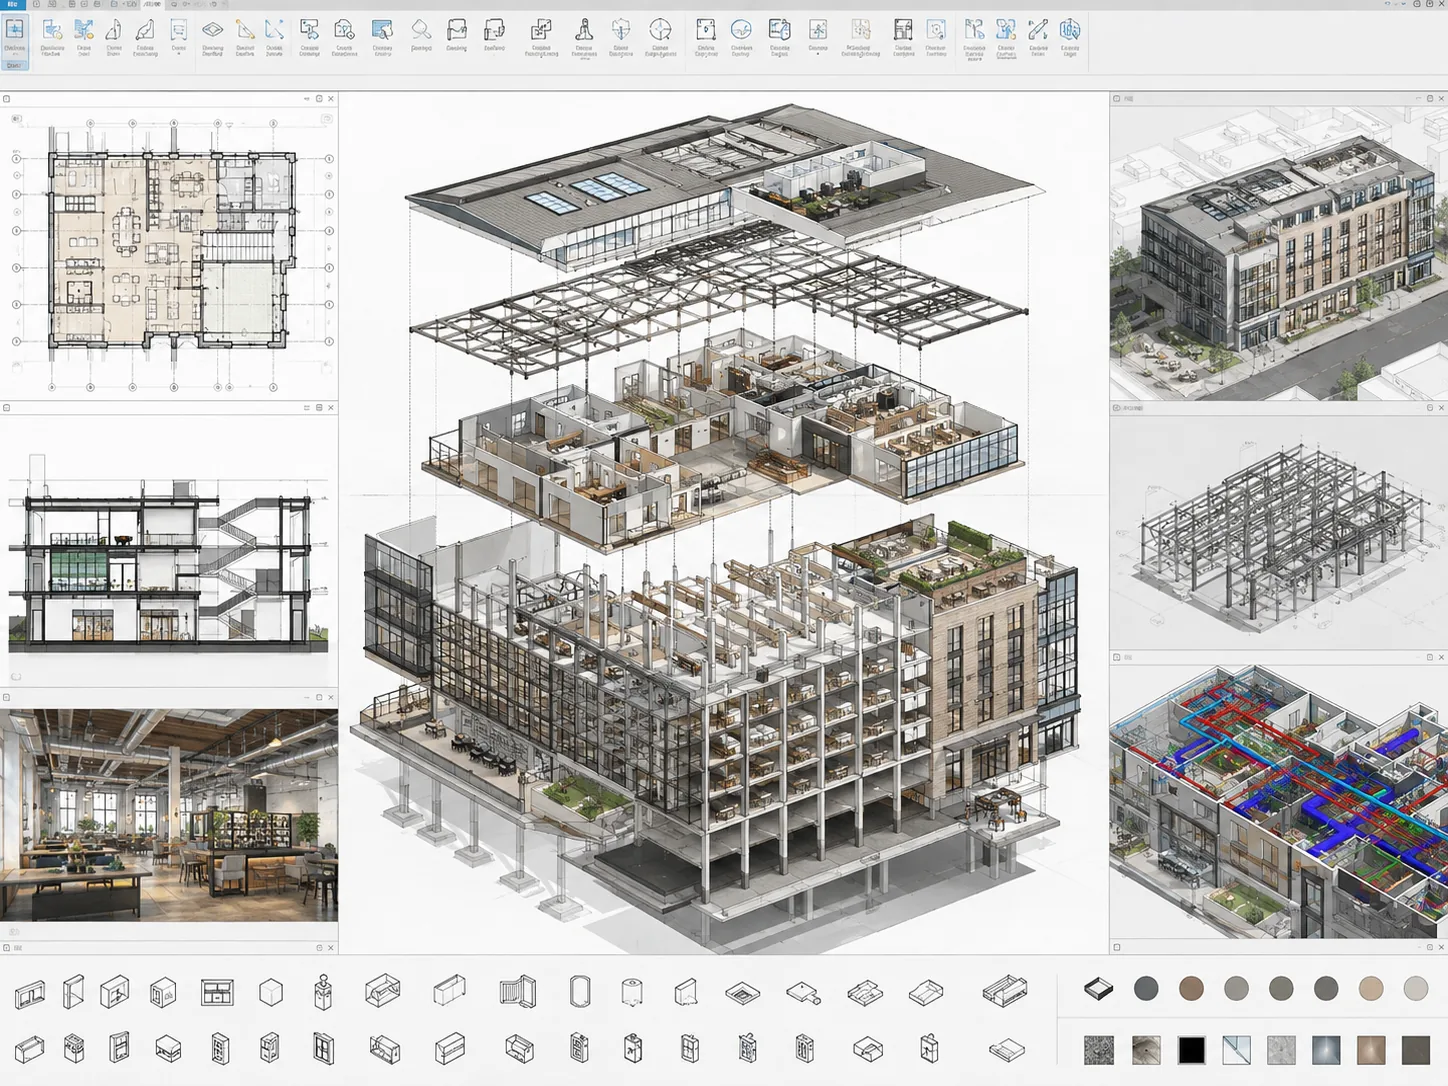Screen dimensions: 1448x1086
Task: Select the shelving cabinet component in the top row
Action: (217, 993)
